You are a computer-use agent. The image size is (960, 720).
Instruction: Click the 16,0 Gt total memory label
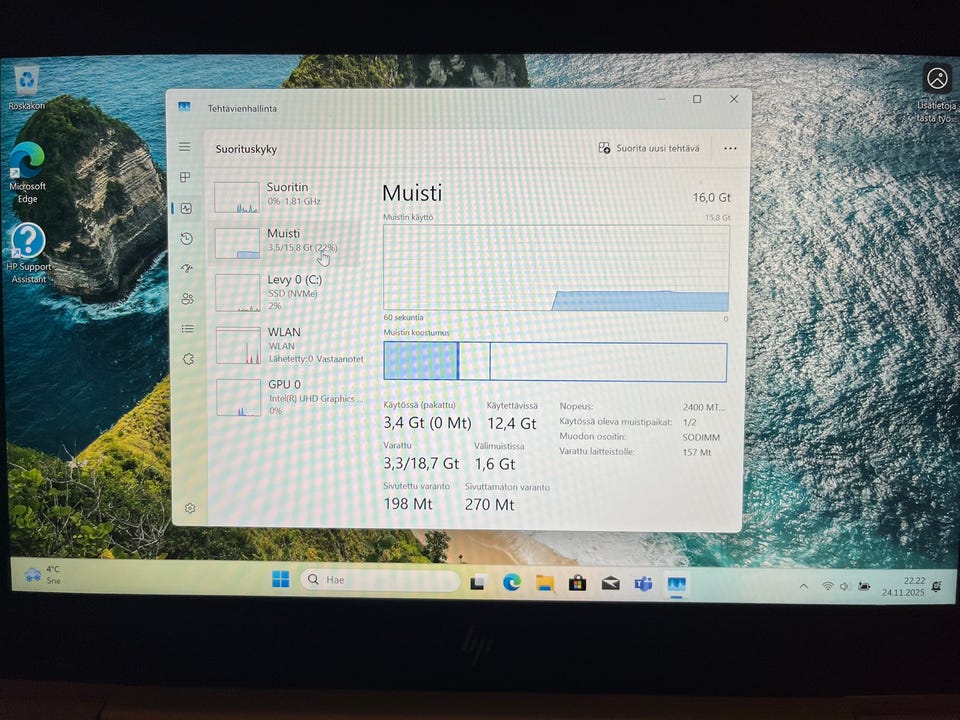[x=711, y=198]
